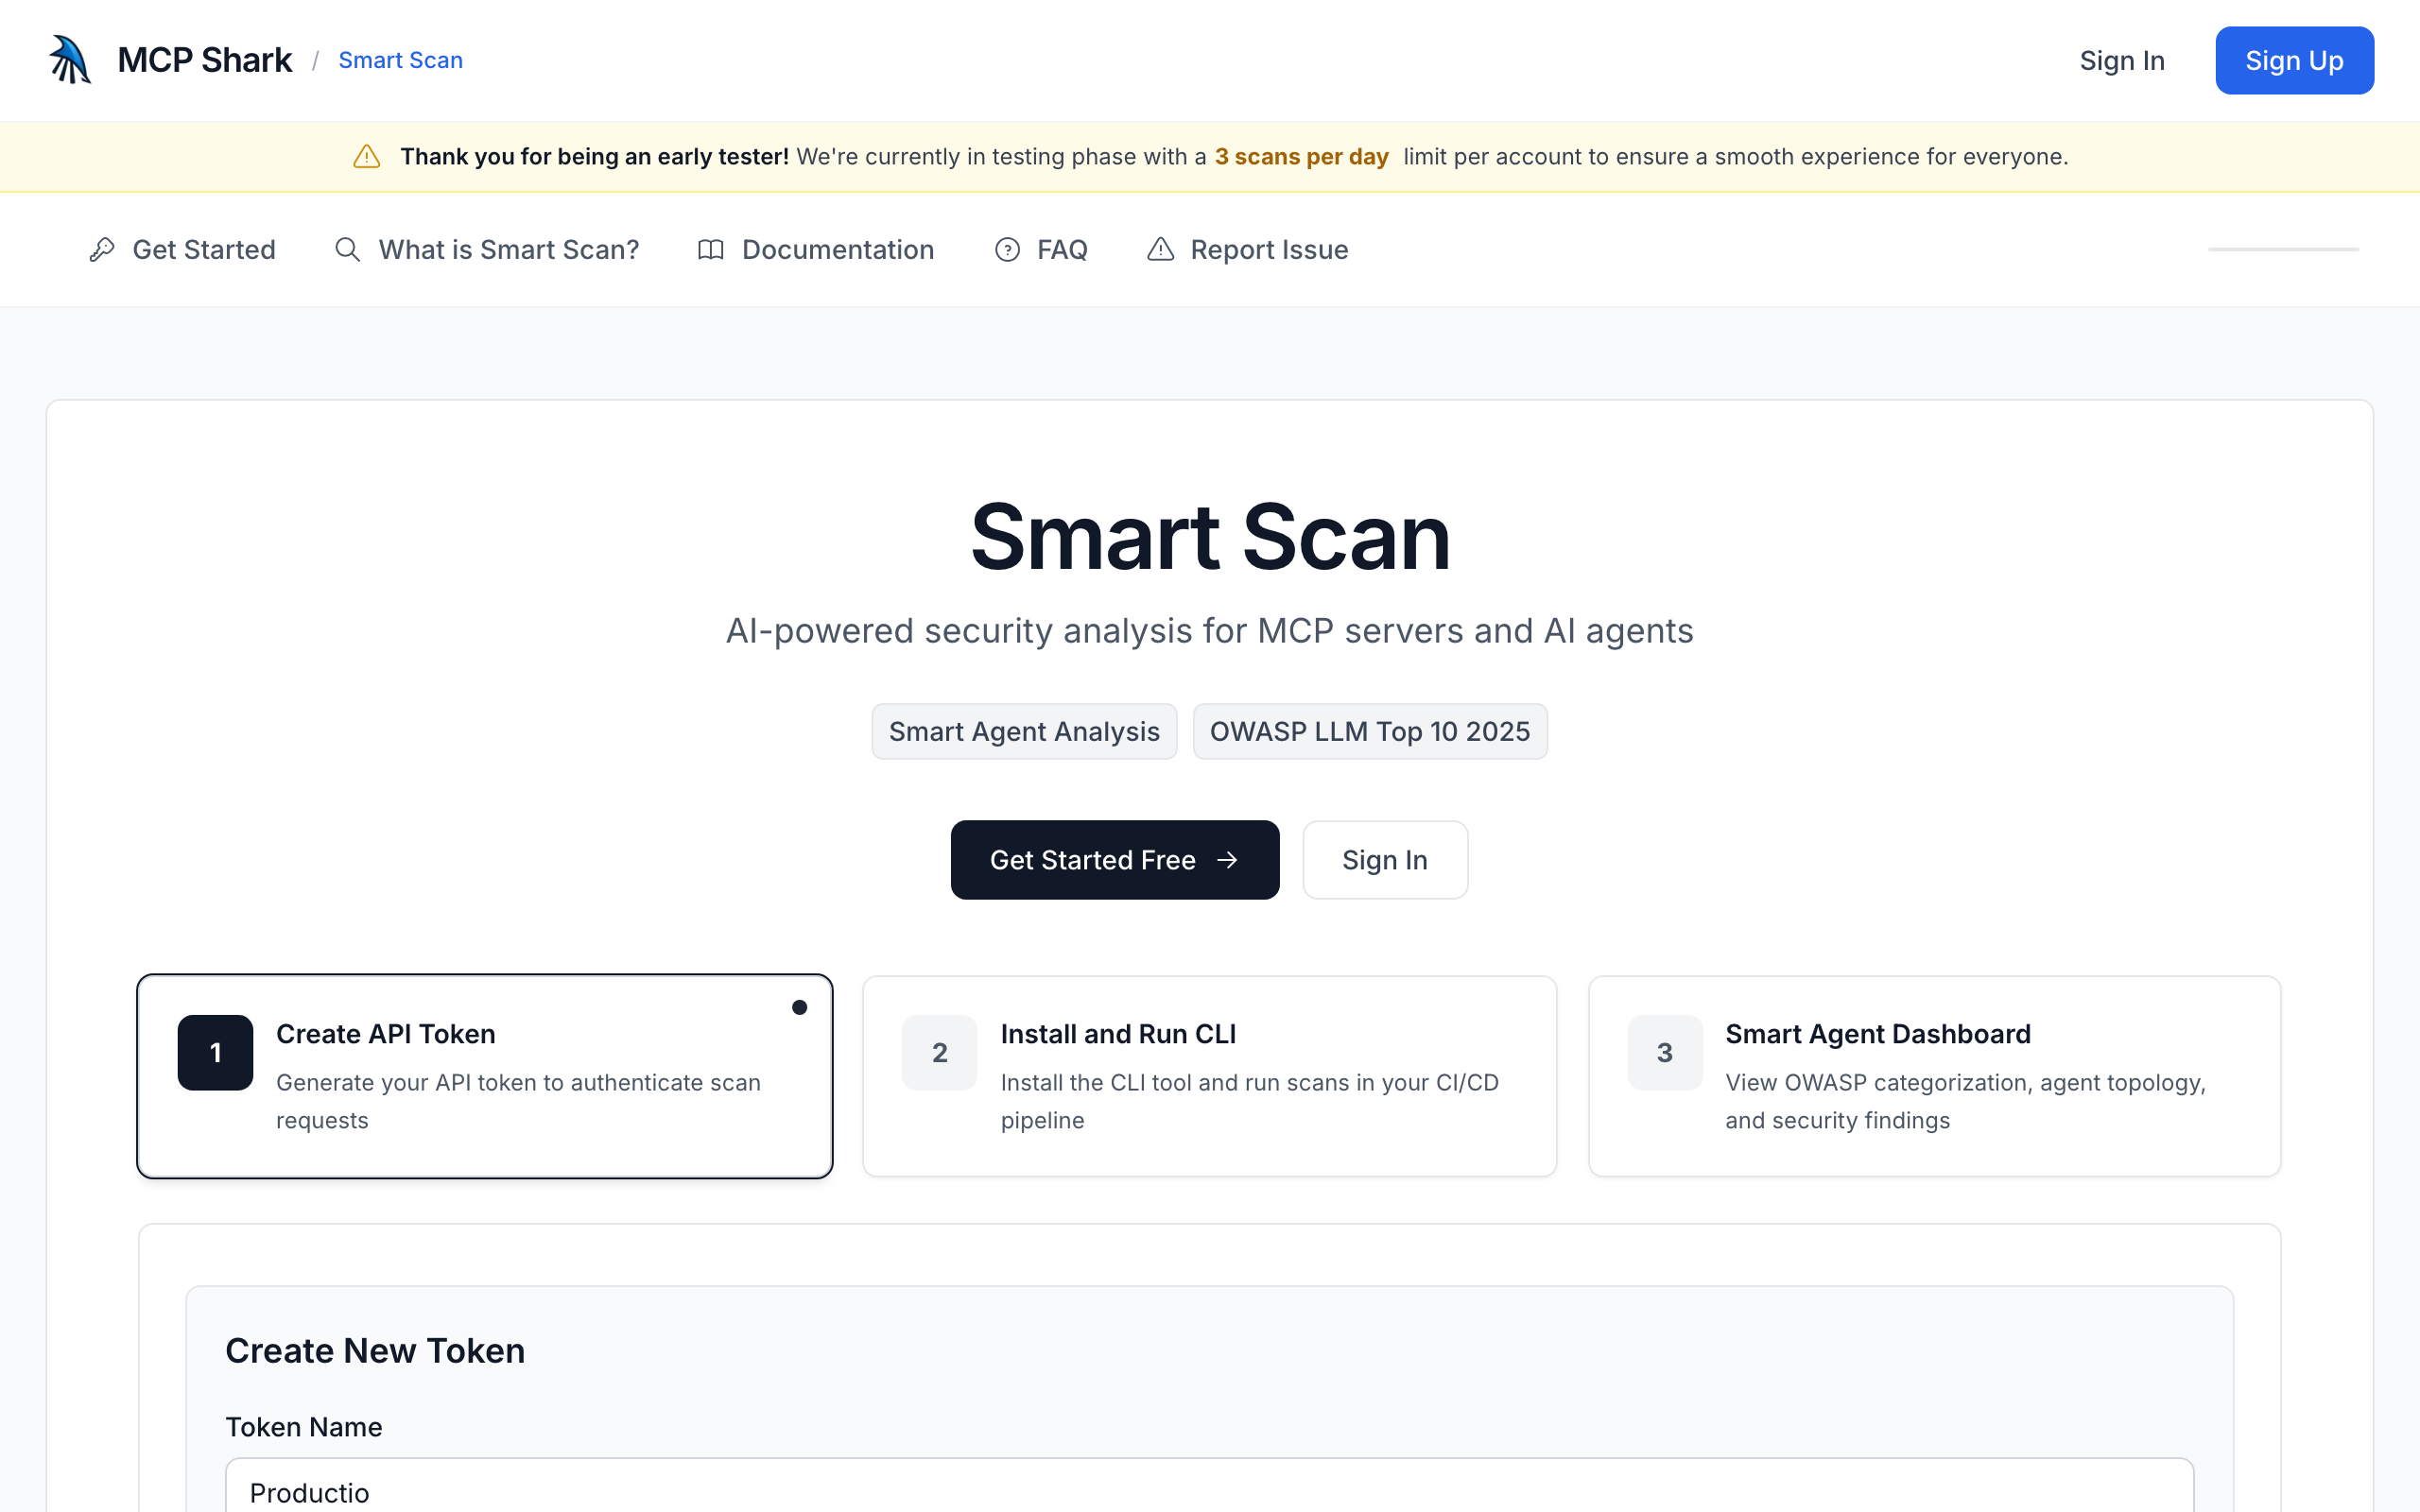Select step 2 Install and Run CLI
The width and height of the screenshot is (2420, 1512).
click(1209, 1076)
